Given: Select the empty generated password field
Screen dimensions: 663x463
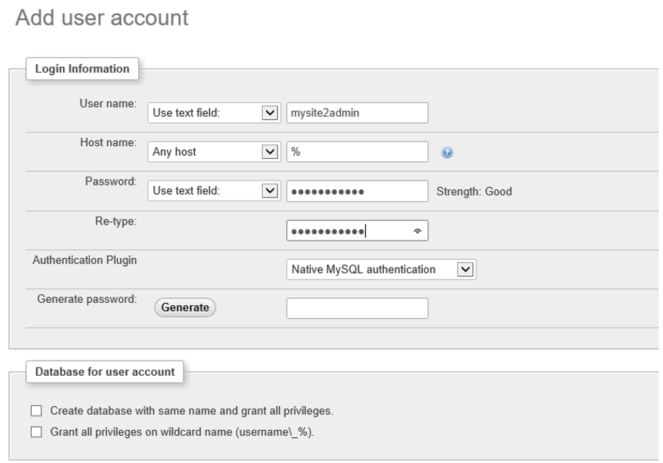Looking at the screenshot, I should tap(357, 308).
